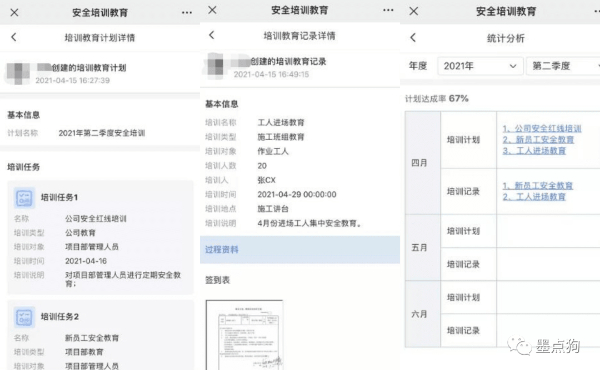
Task: Close the middle 安全培训教育 panel with X
Action: [x=212, y=10]
